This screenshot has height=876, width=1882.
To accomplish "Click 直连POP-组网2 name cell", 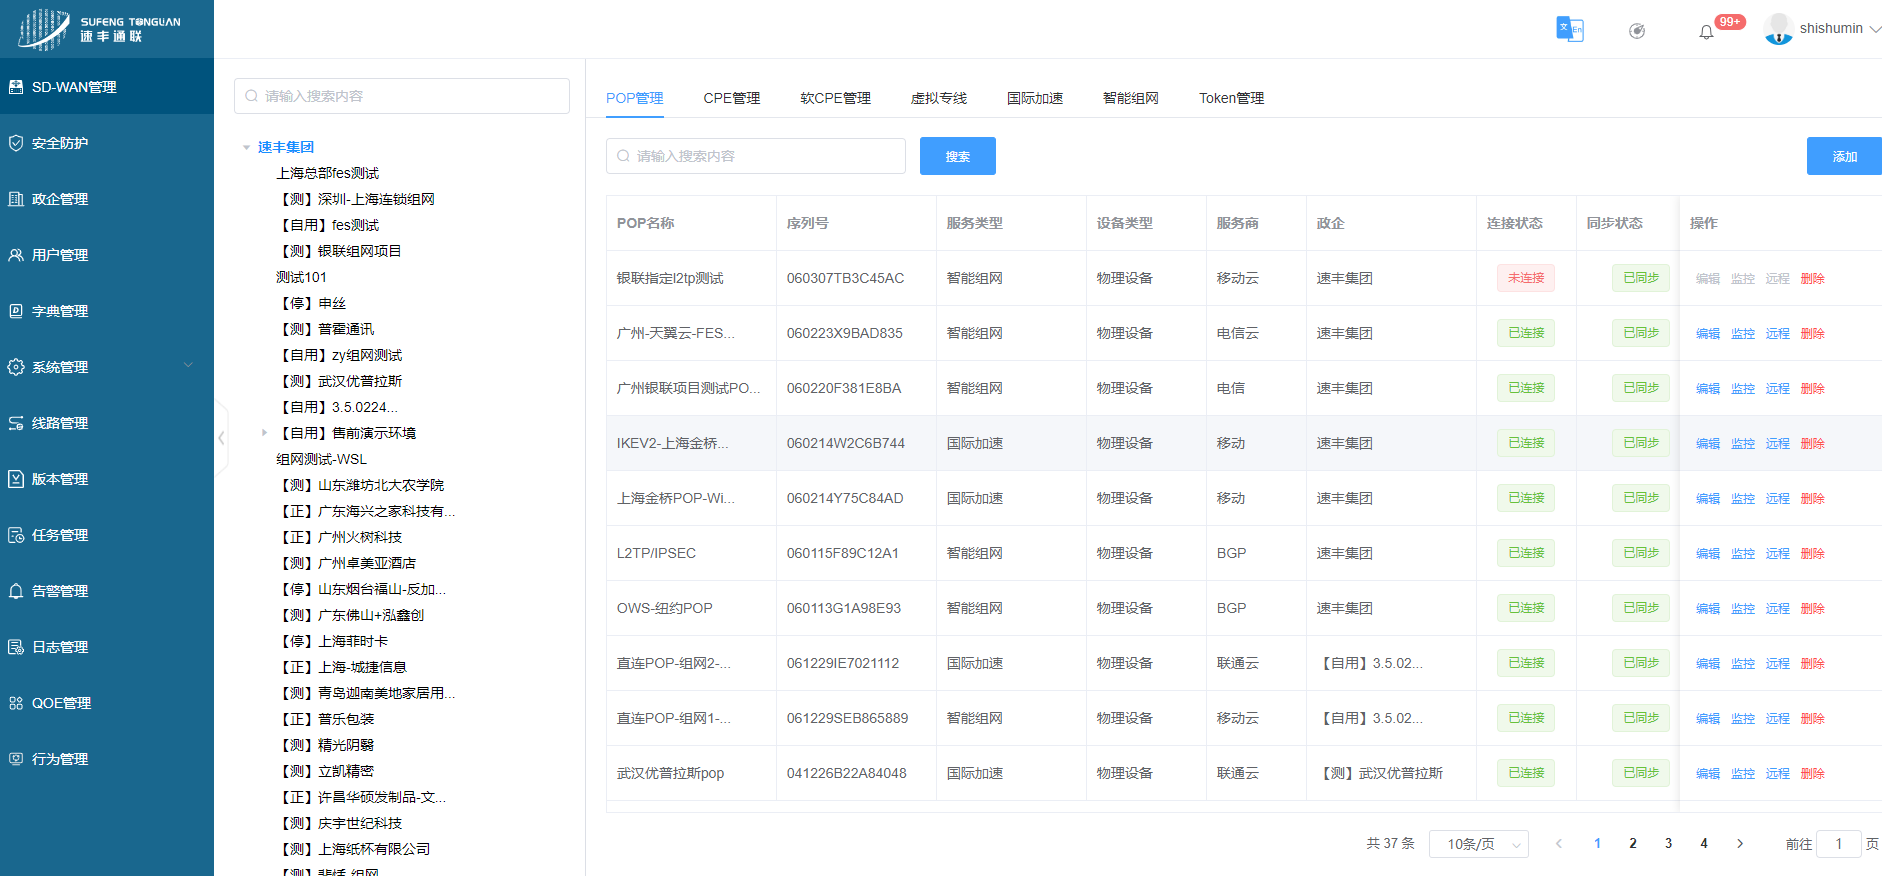I will coord(674,663).
